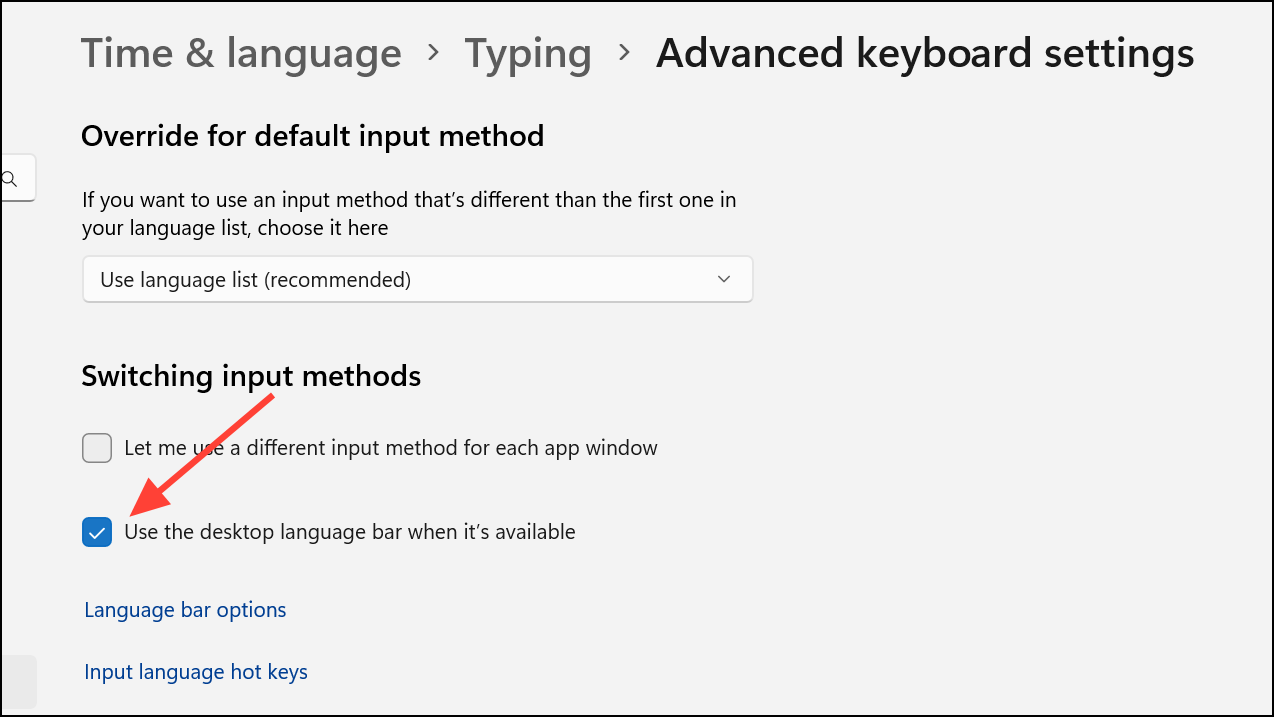The width and height of the screenshot is (1274, 717).
Task: Enable different input method per app window
Action: 97,448
